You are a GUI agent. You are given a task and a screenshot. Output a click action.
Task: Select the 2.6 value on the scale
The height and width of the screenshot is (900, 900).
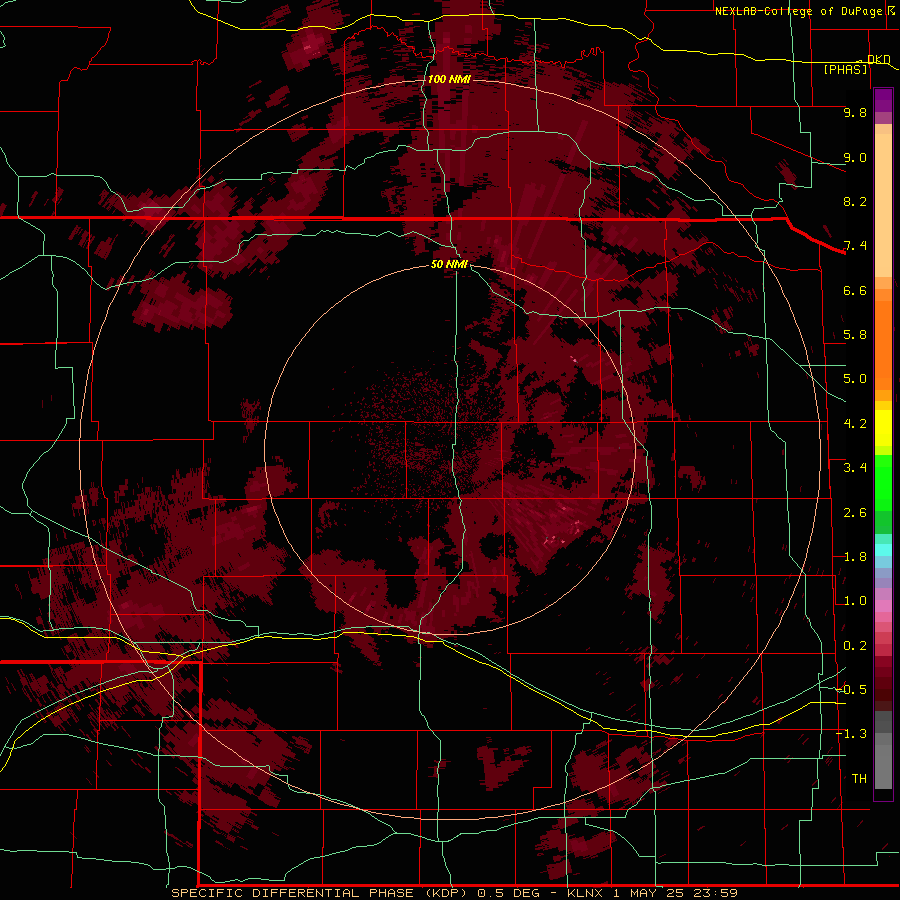[x=855, y=513]
